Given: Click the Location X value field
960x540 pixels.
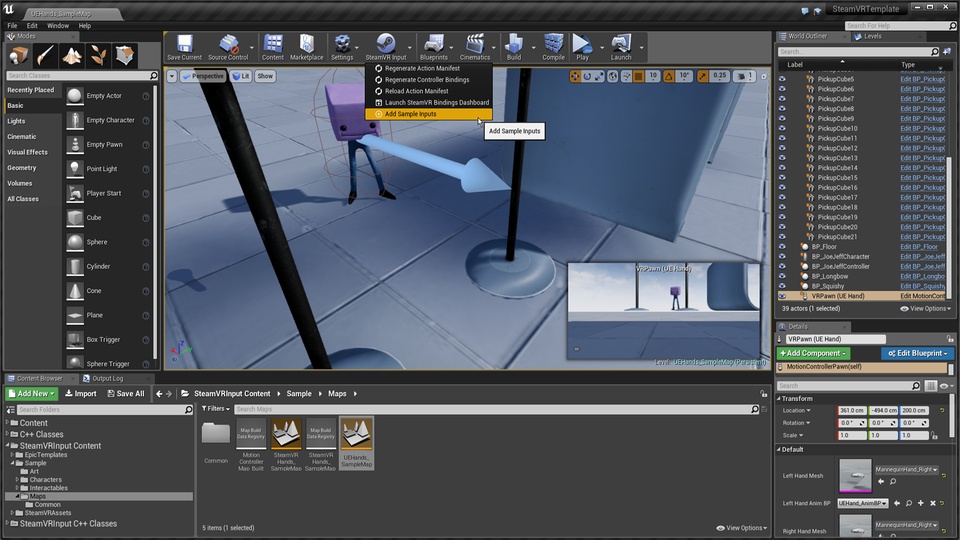Looking at the screenshot, I should point(851,410).
